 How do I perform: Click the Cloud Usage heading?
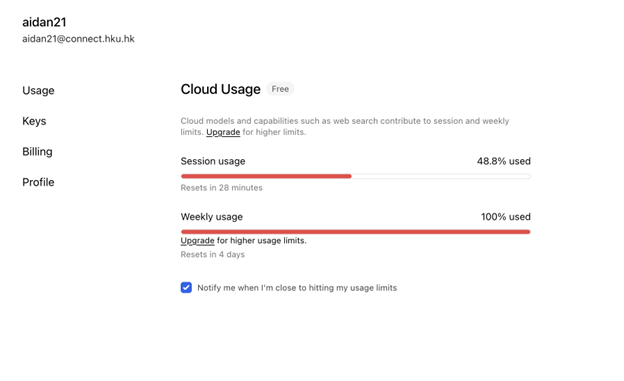[x=220, y=89]
